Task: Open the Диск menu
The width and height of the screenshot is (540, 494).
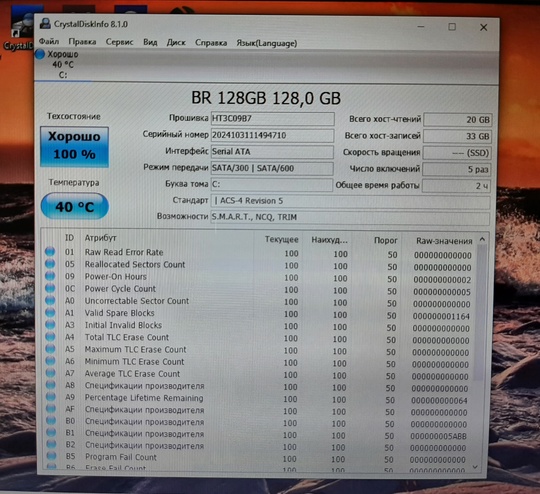Action: coord(176,43)
